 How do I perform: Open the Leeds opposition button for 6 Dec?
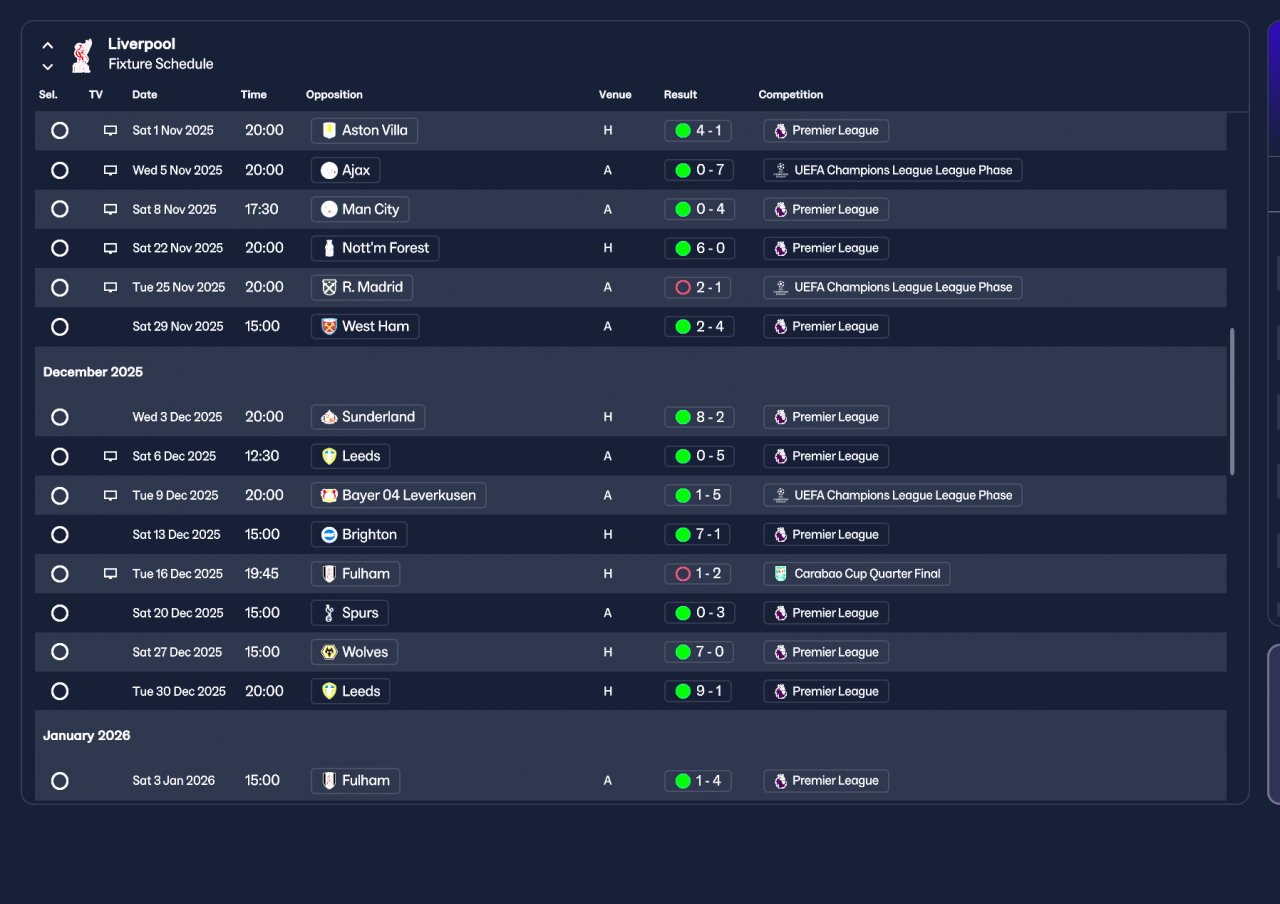coord(351,457)
